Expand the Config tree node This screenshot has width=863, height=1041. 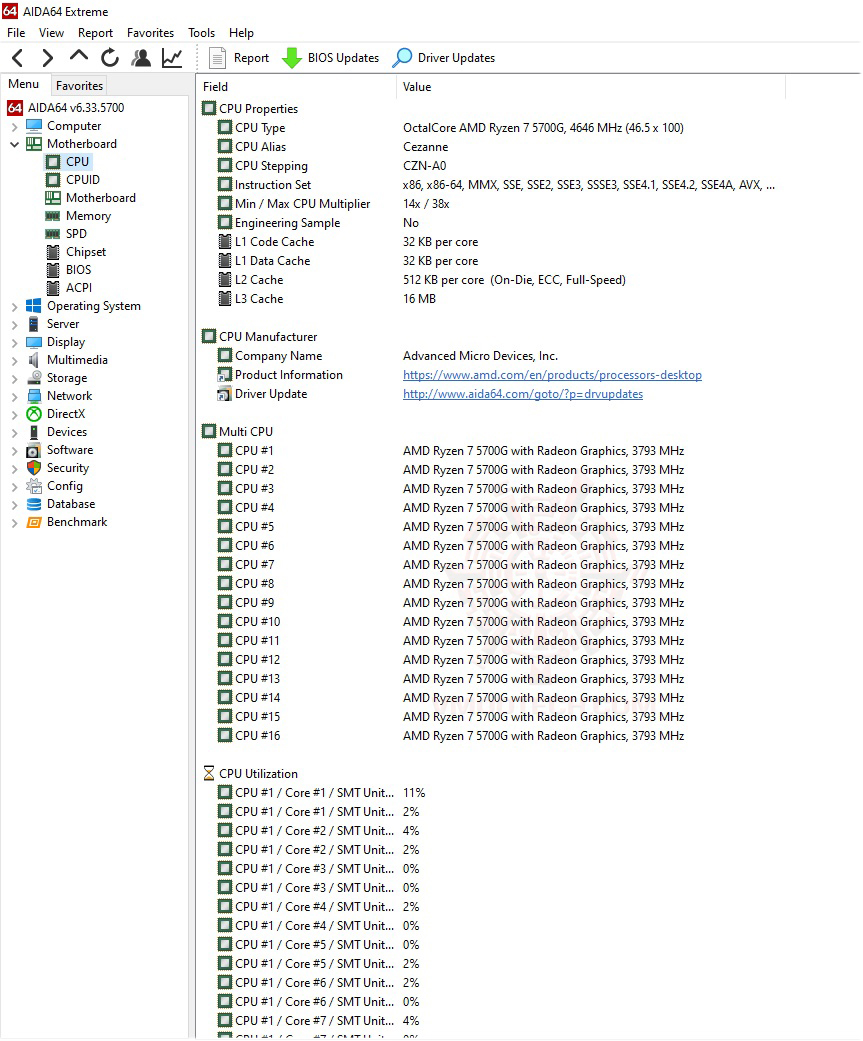[x=14, y=487]
